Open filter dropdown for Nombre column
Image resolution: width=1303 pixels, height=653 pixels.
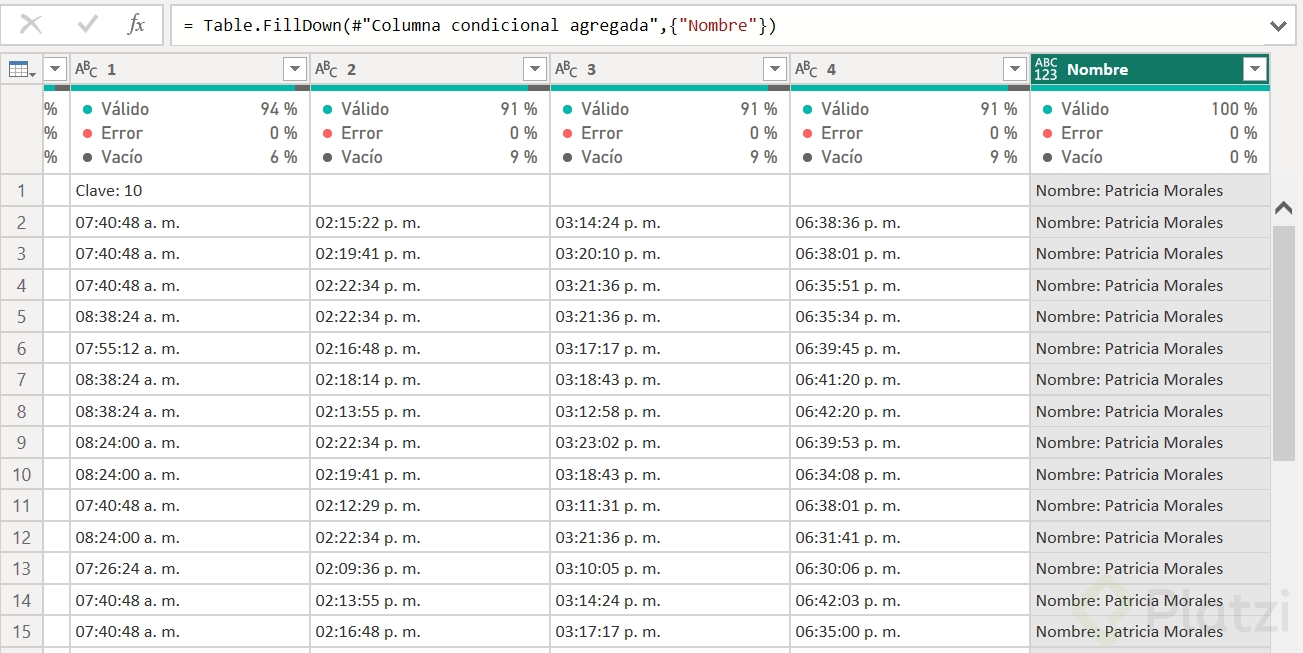click(x=1255, y=69)
